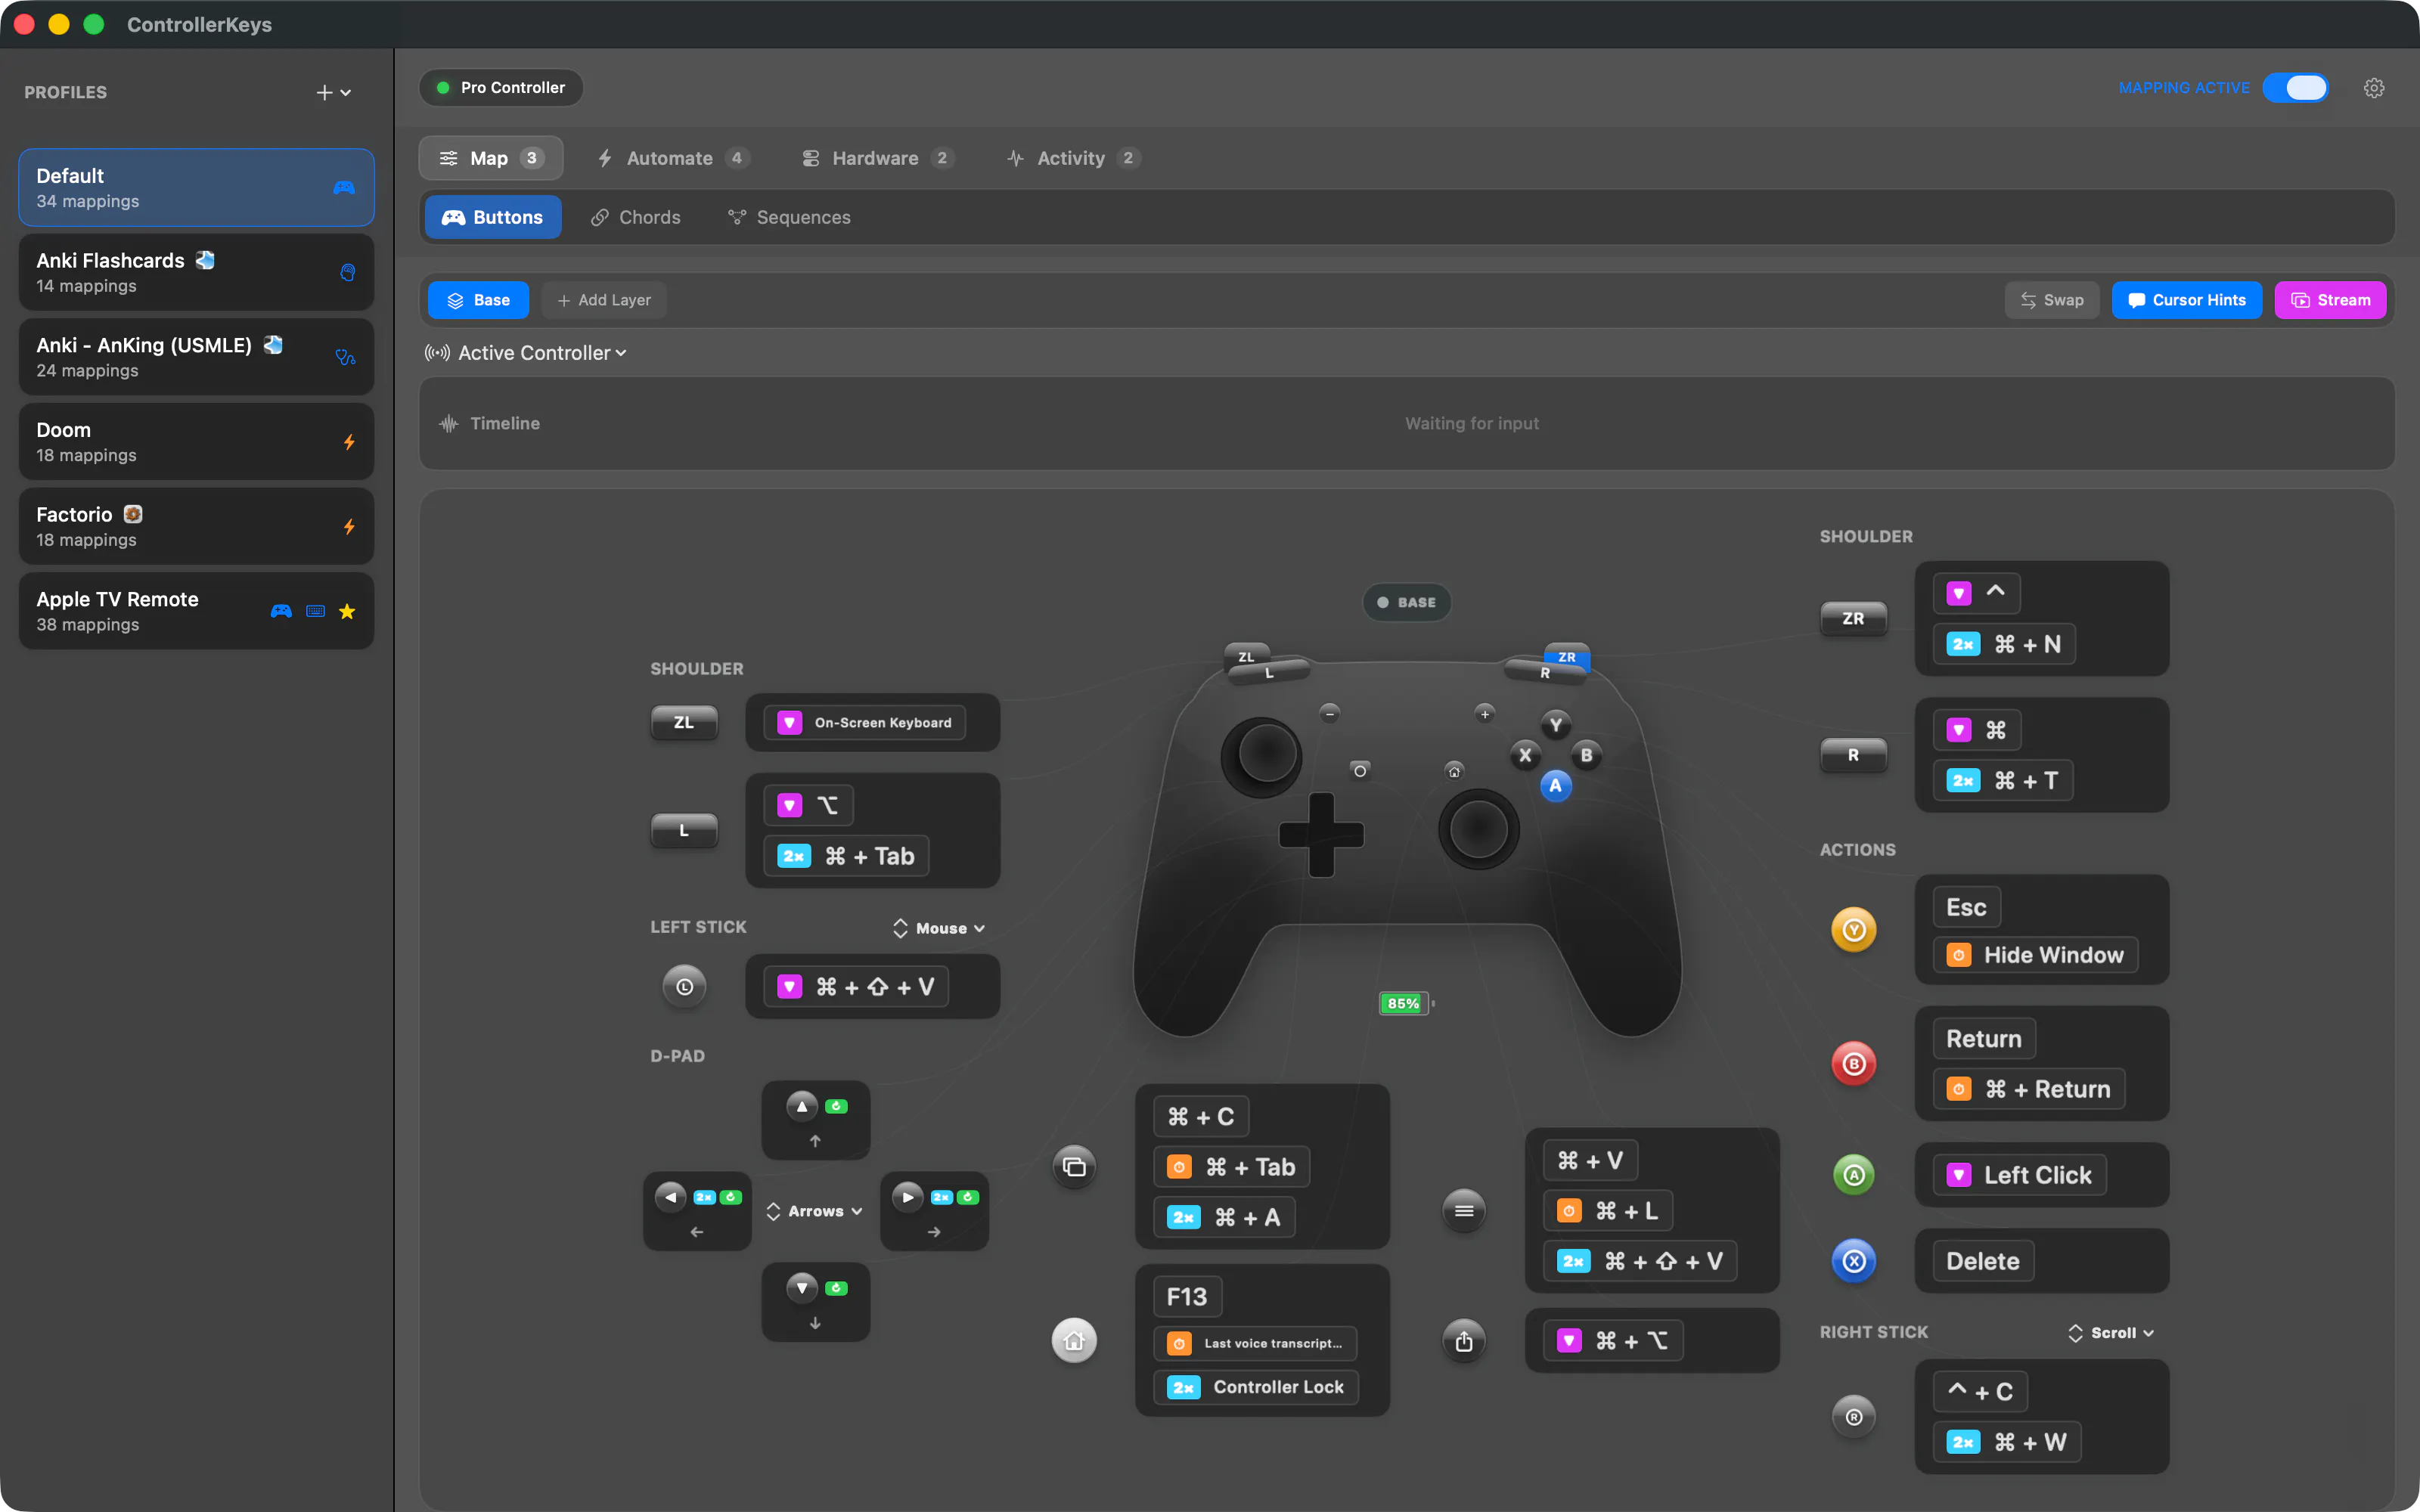Screen dimensions: 2420x1512
Task: Click the Timeline waveform icon
Action: [x=449, y=424]
